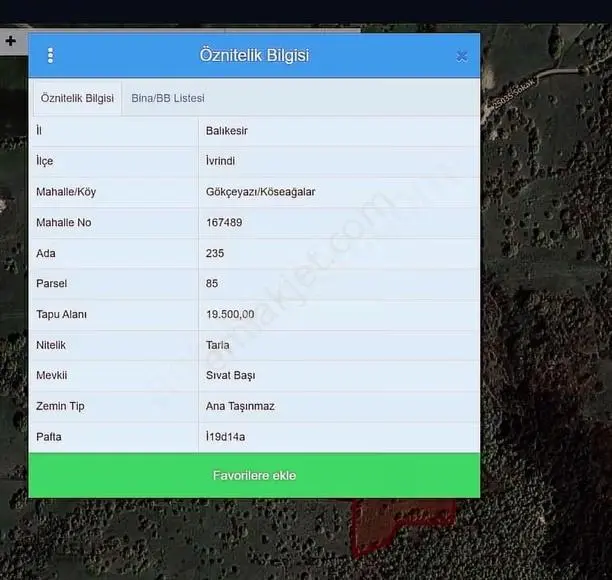
Task: Select the Balıkesir province value
Action: [226, 131]
